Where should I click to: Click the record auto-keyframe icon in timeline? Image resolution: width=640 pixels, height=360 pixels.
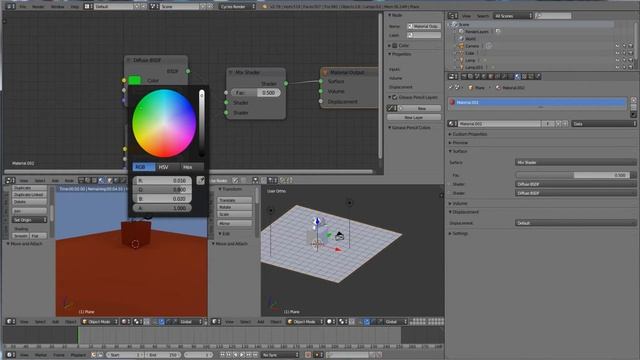pyautogui.click(x=308, y=355)
